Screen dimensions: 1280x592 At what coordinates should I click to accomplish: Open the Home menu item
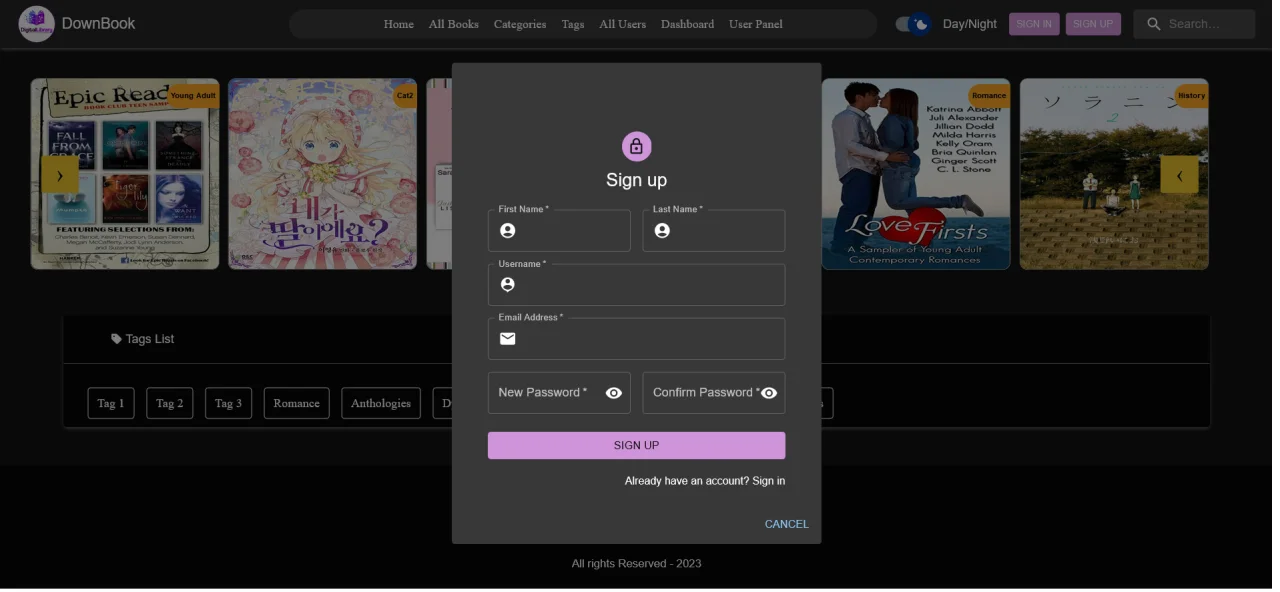[x=399, y=24]
